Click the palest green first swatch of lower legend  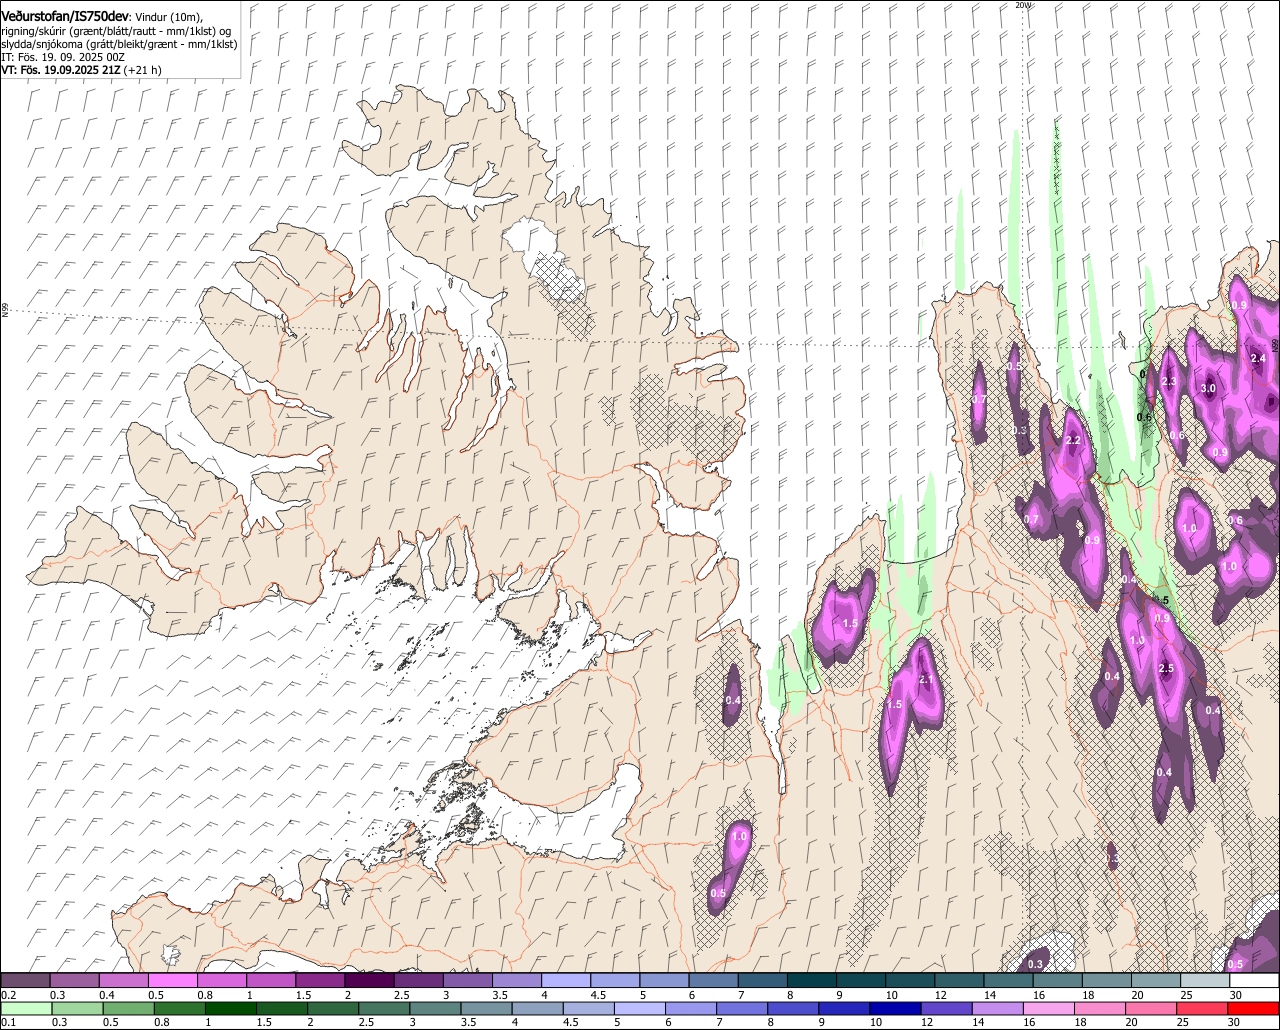[25, 1008]
